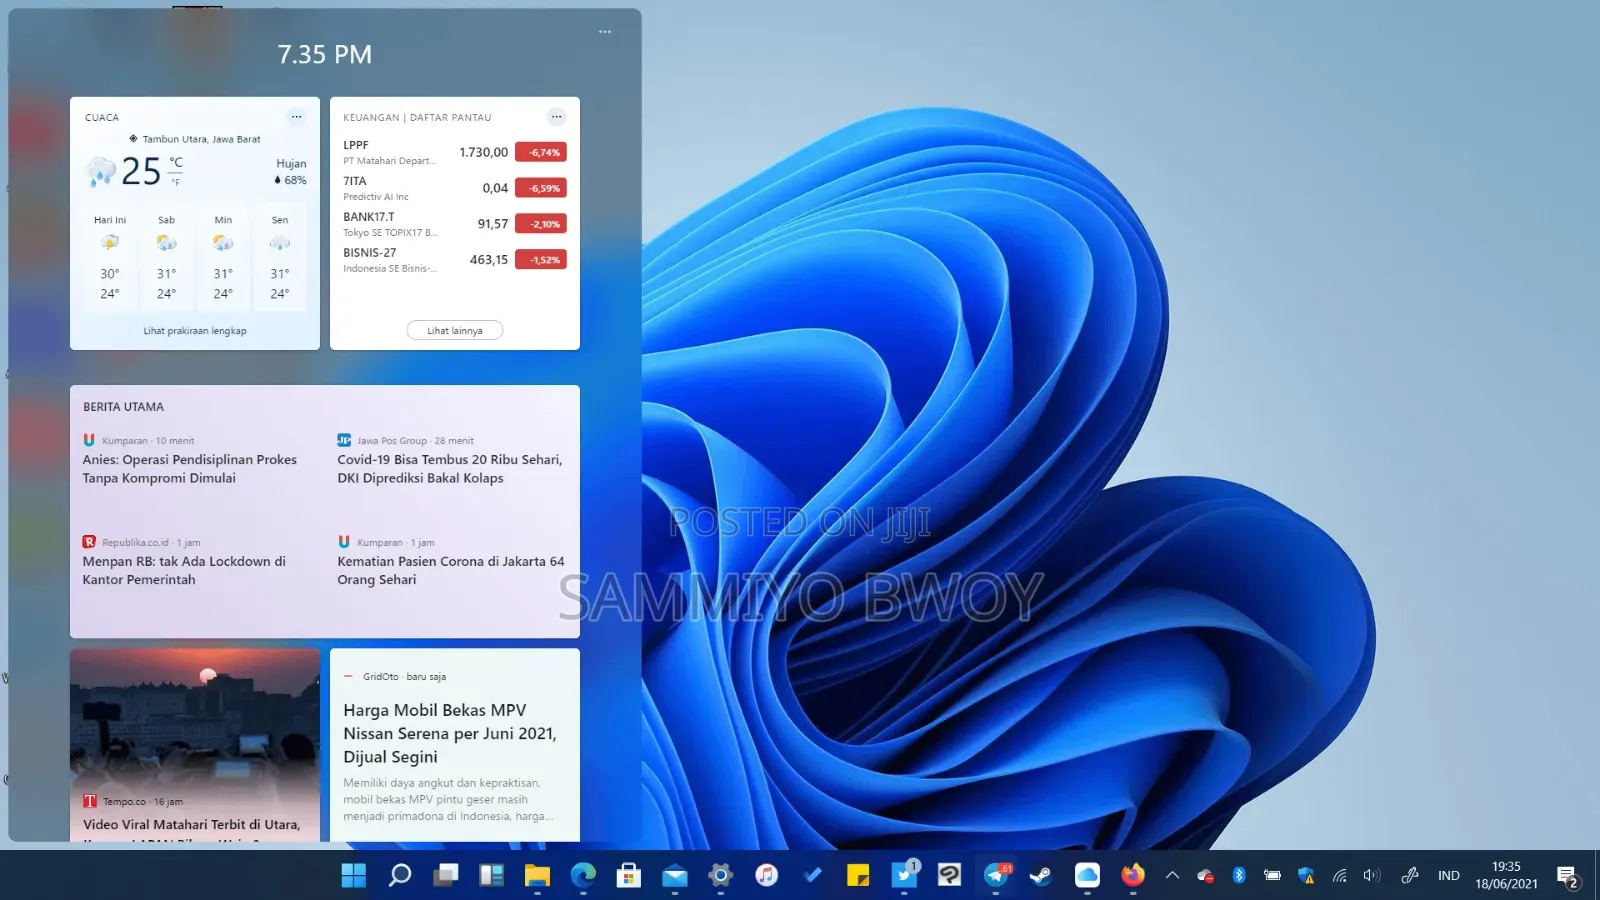Image resolution: width=1600 pixels, height=900 pixels.
Task: Open Cuaca weather widget options menu
Action: tap(296, 117)
